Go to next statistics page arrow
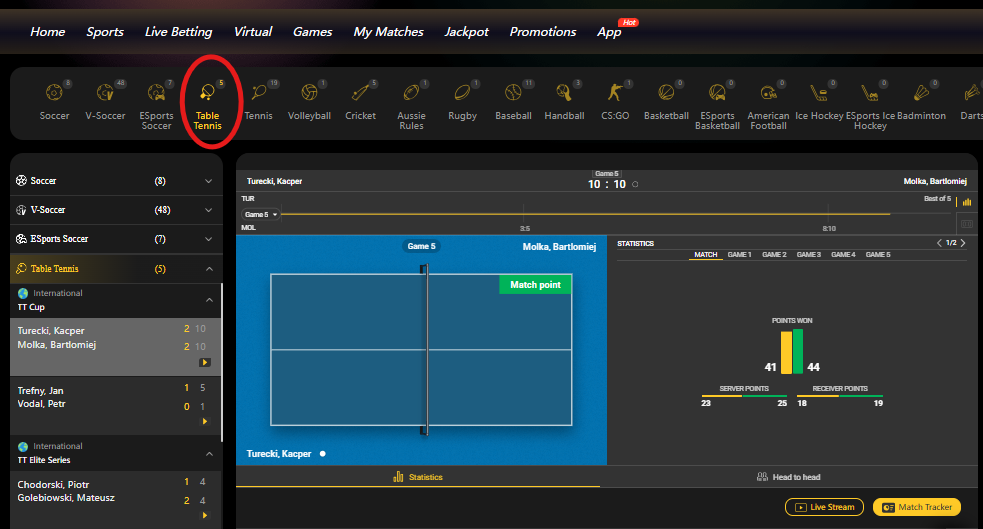Screen dimensions: 983x529 (963, 243)
